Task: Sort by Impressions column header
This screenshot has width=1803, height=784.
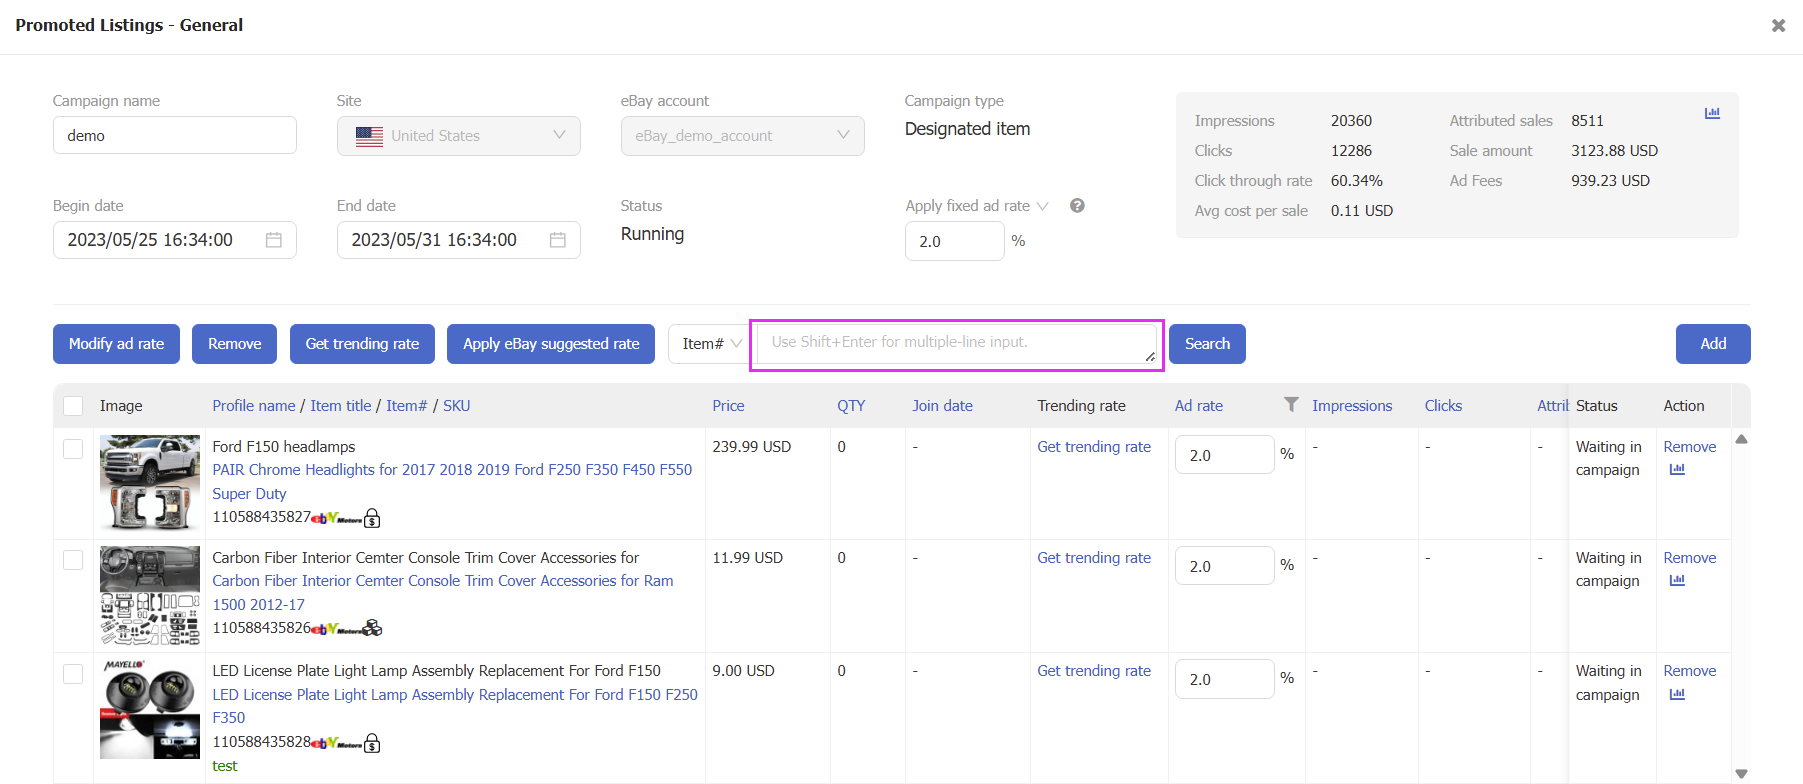Action: coord(1351,406)
